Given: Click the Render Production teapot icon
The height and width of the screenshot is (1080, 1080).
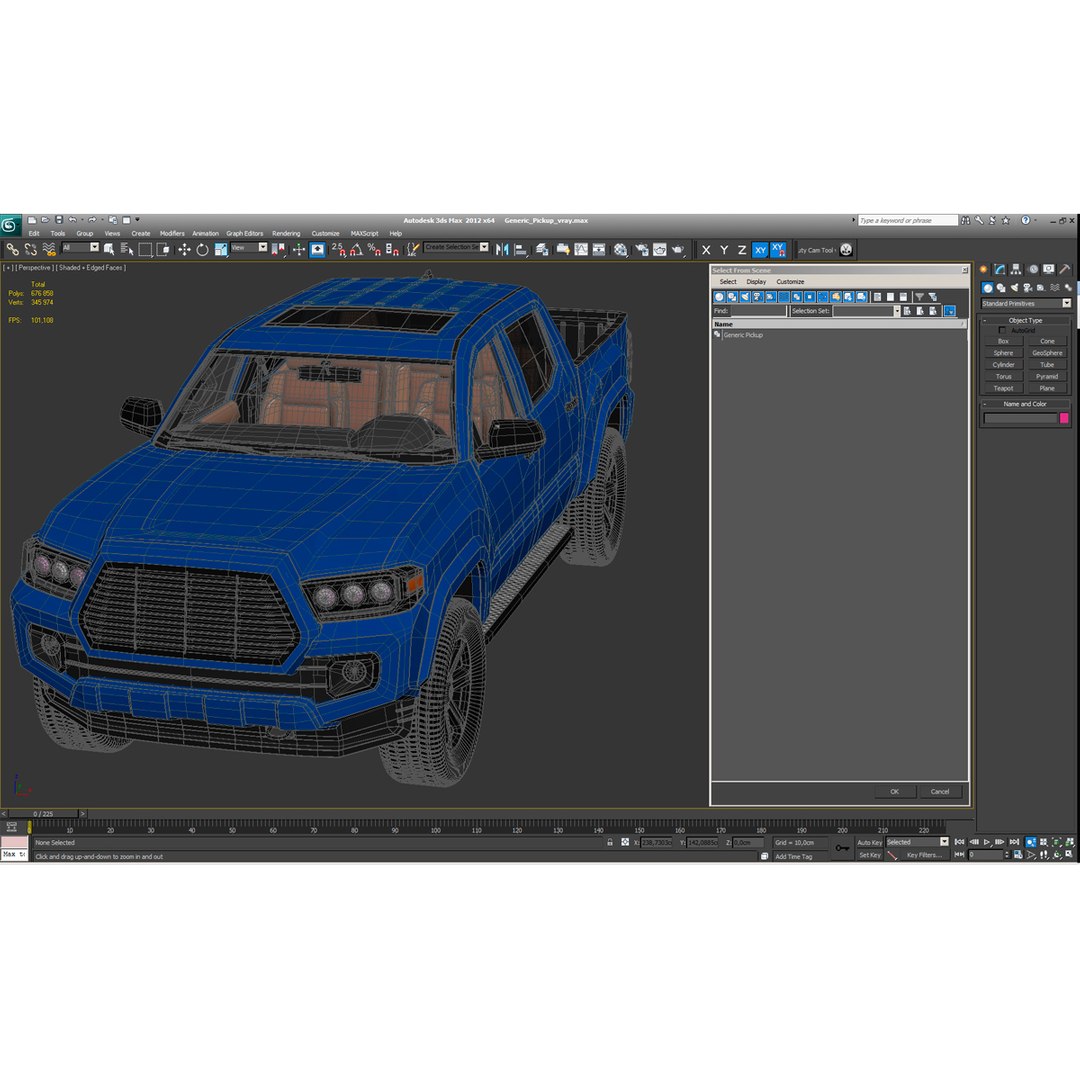Looking at the screenshot, I should pos(678,249).
